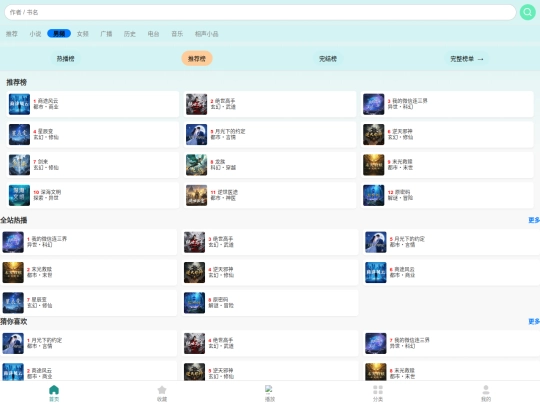The height and width of the screenshot is (405, 540).
Task: Switch to the 相声小品 category tab
Action: [x=207, y=34]
